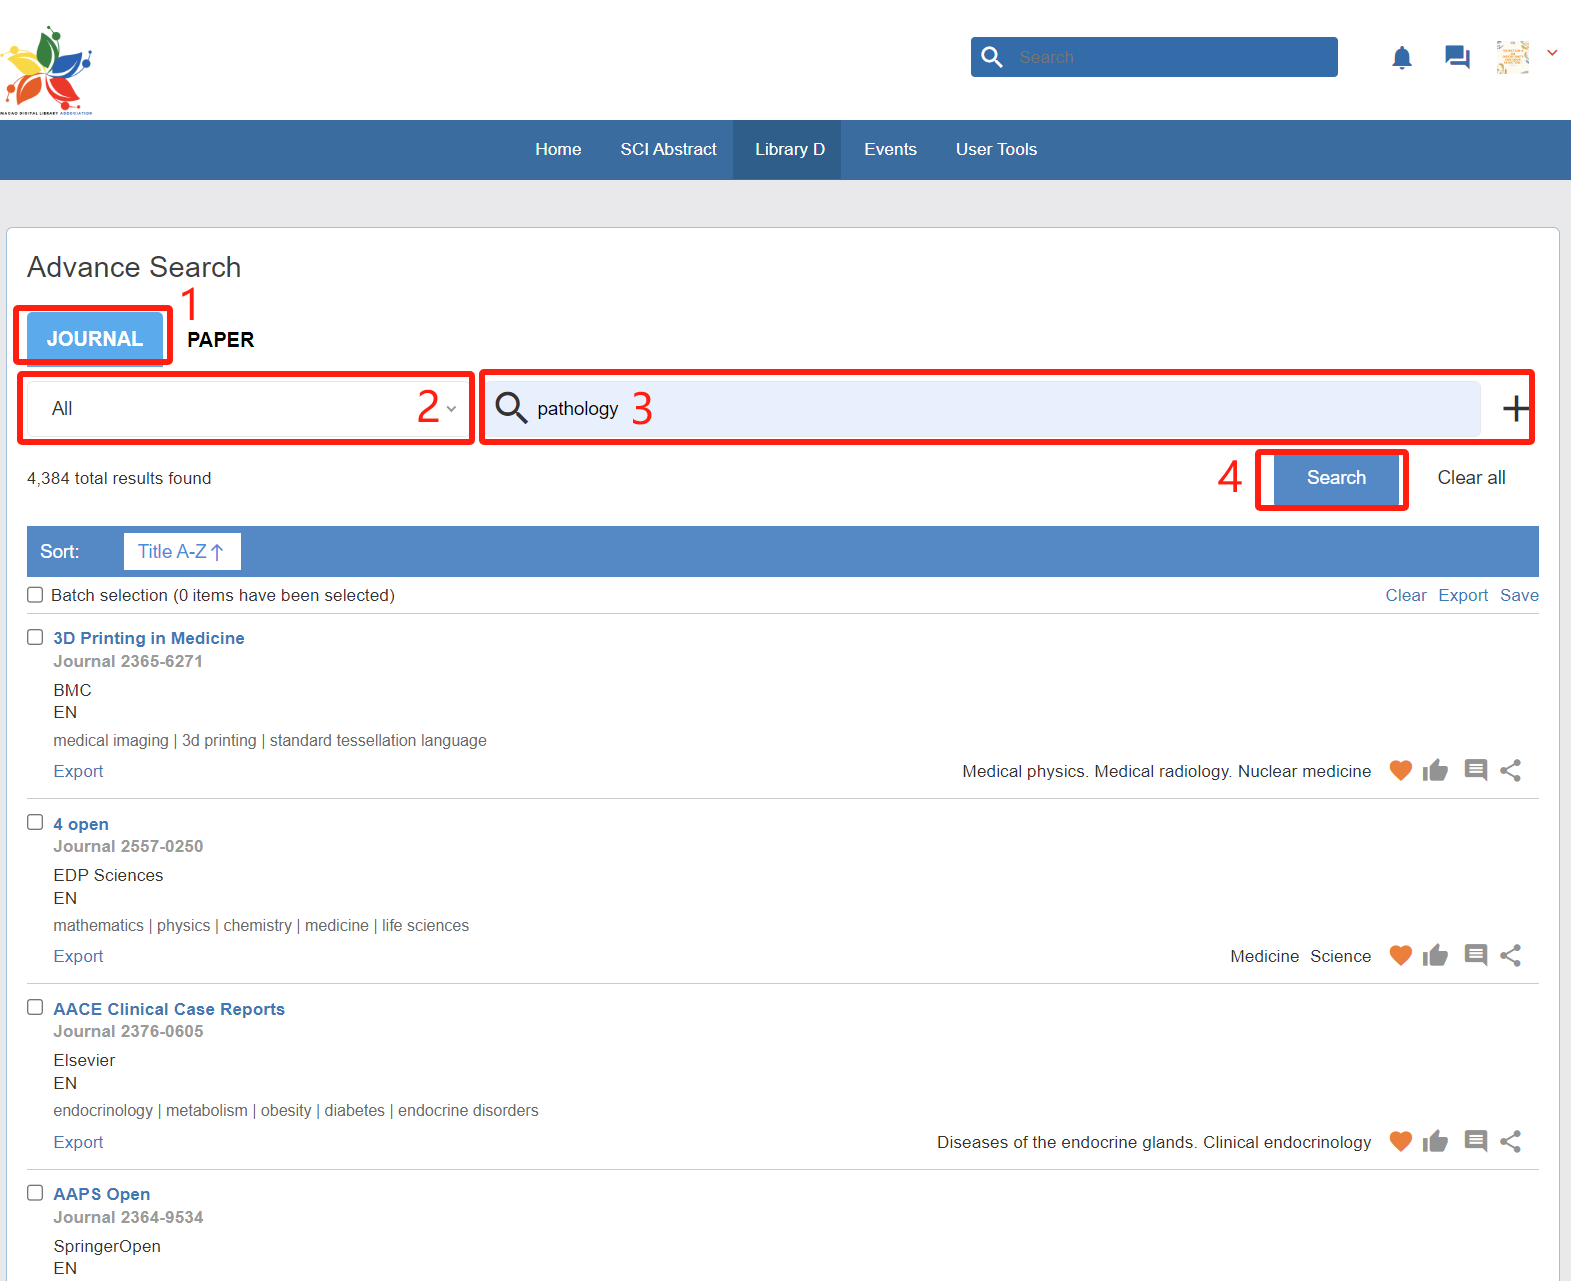Open the chat messages icon
The width and height of the screenshot is (1571, 1281).
pos(1457,57)
